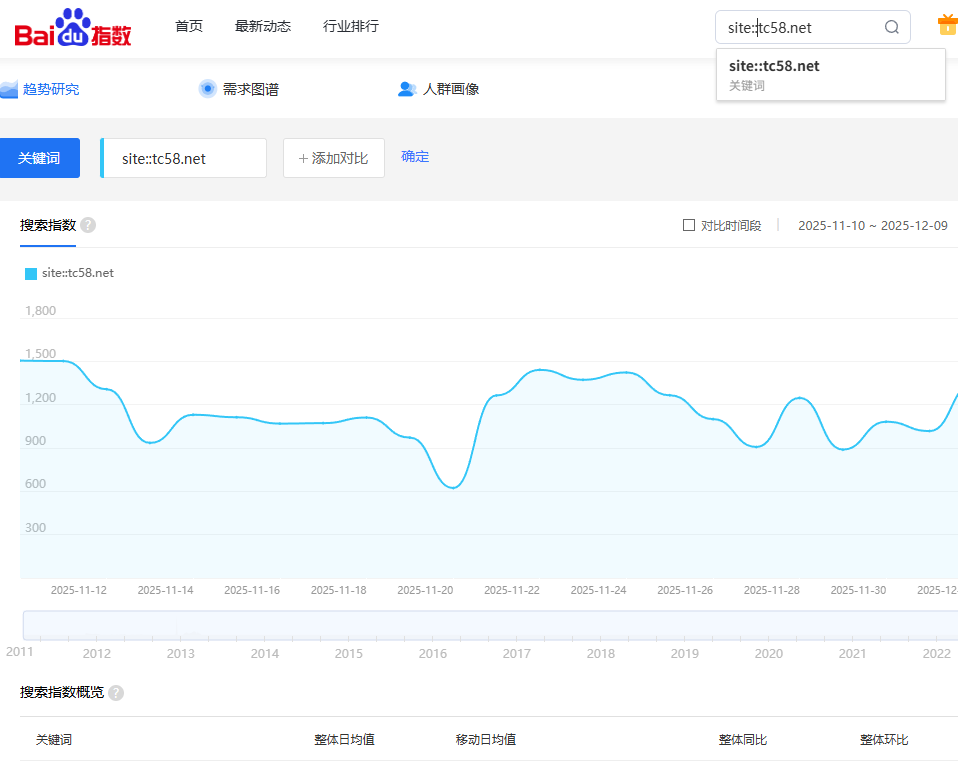Click the keyword input field site::tc58.net

185,158
